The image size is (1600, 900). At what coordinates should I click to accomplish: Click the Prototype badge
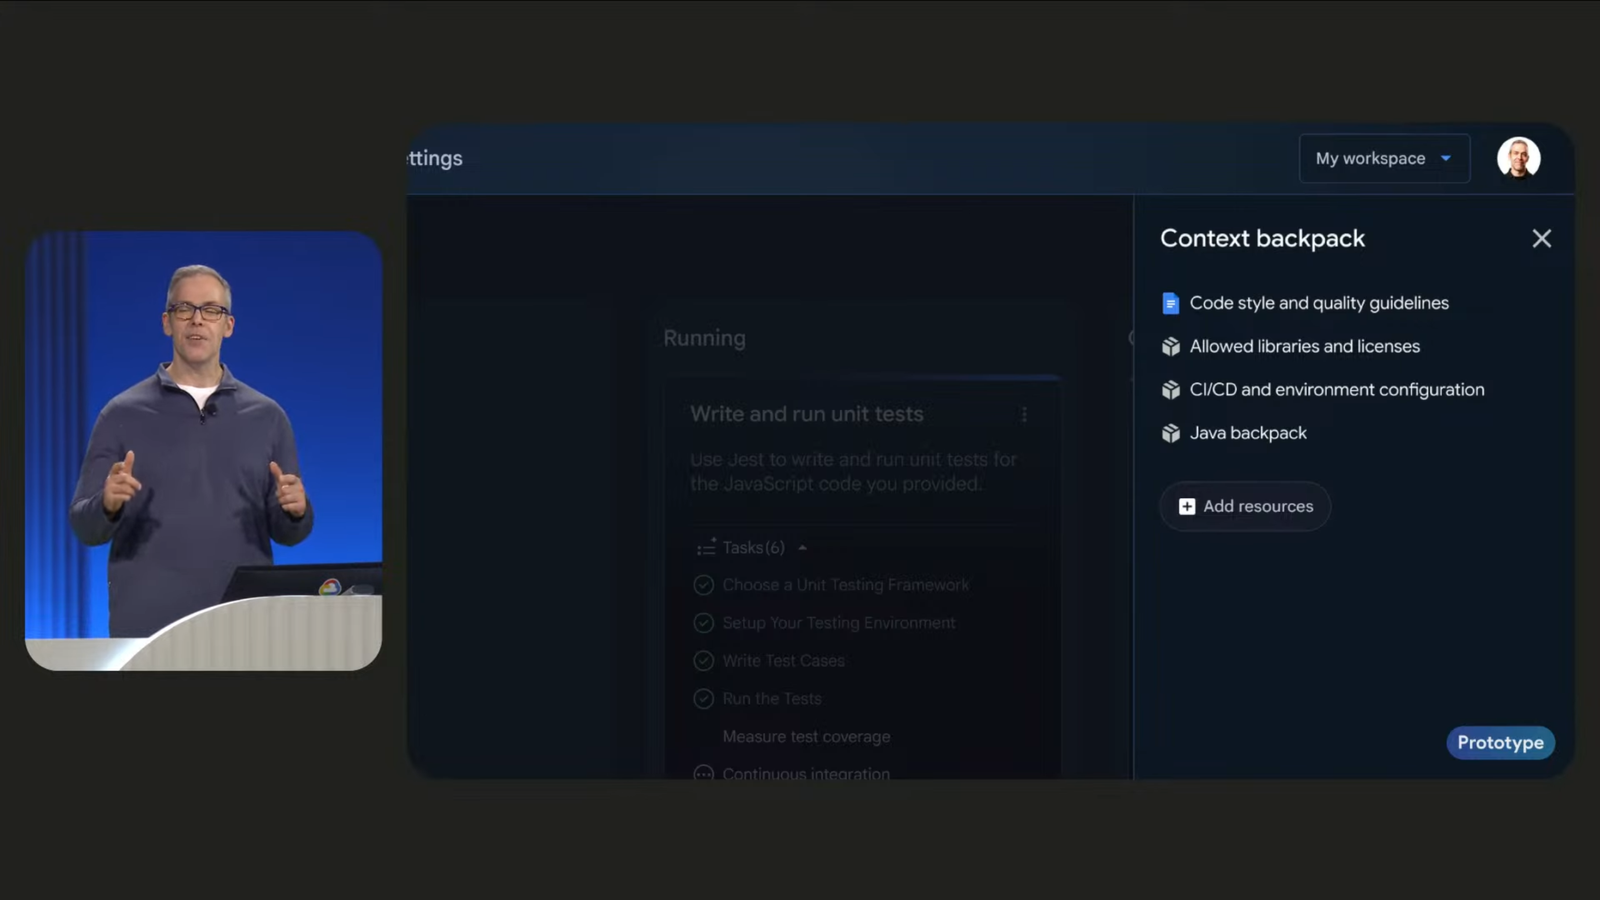1499,743
